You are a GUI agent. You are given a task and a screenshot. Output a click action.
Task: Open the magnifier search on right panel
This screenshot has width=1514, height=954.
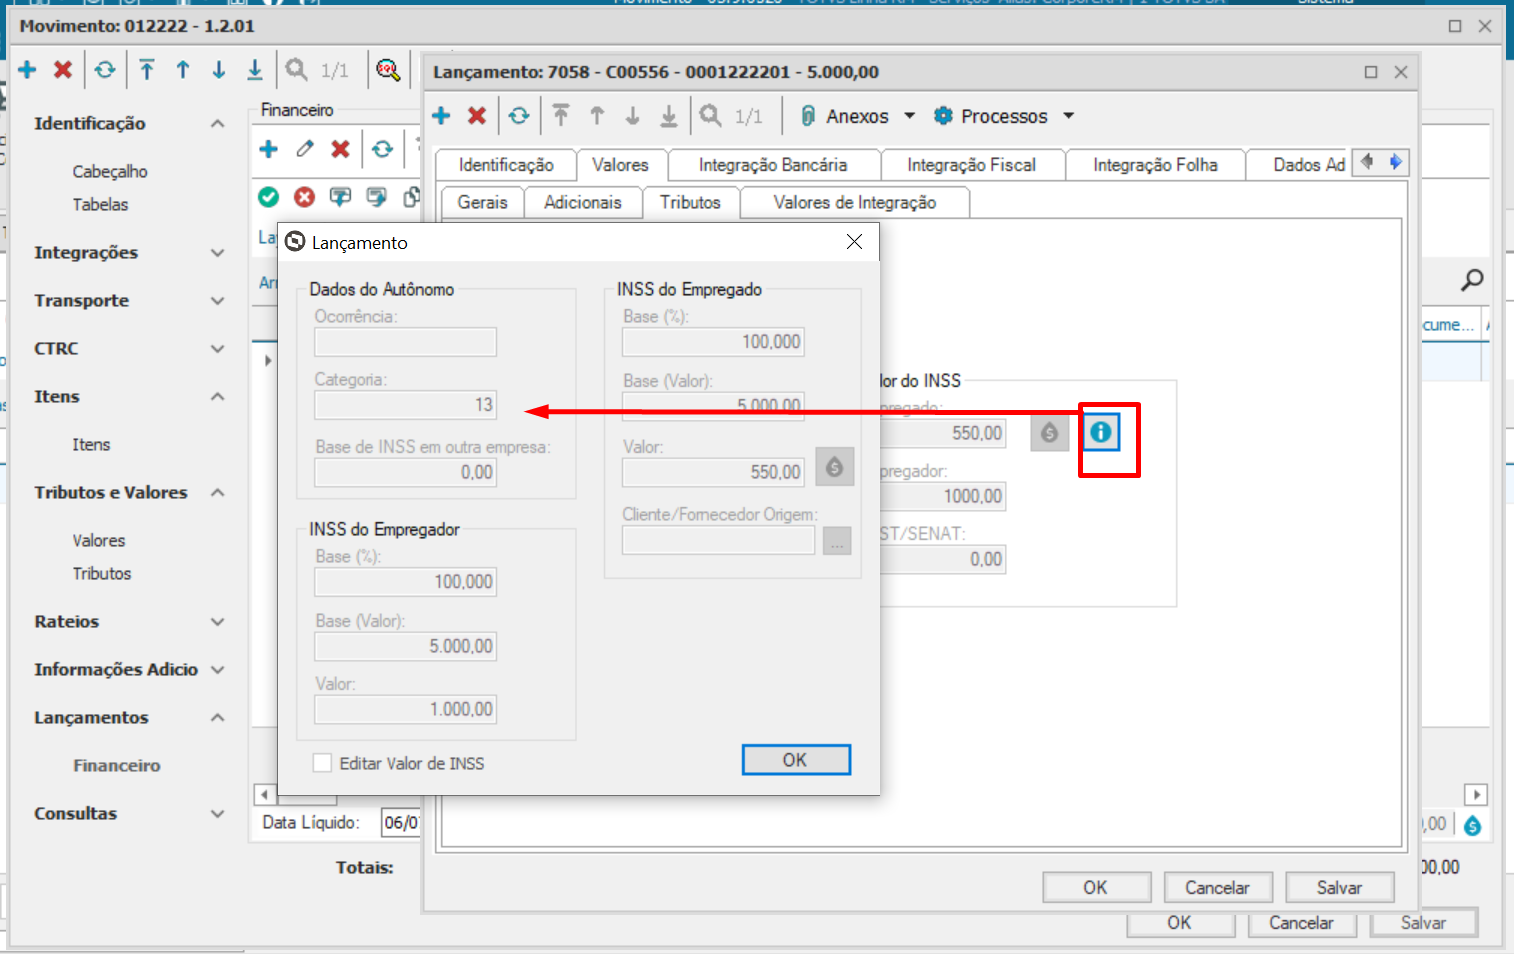coord(1471,280)
